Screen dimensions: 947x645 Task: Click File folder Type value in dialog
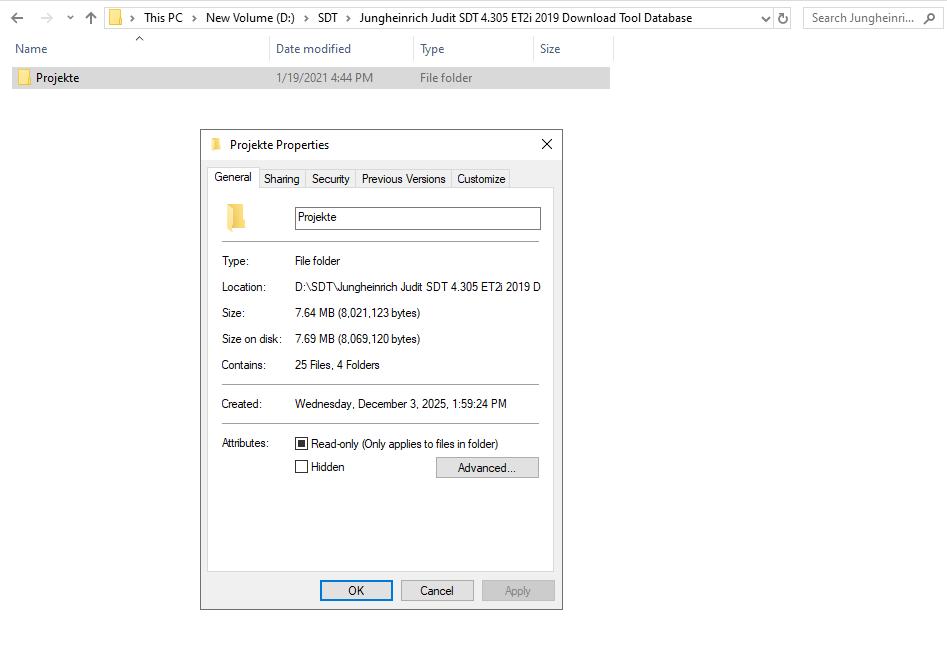[x=317, y=261]
